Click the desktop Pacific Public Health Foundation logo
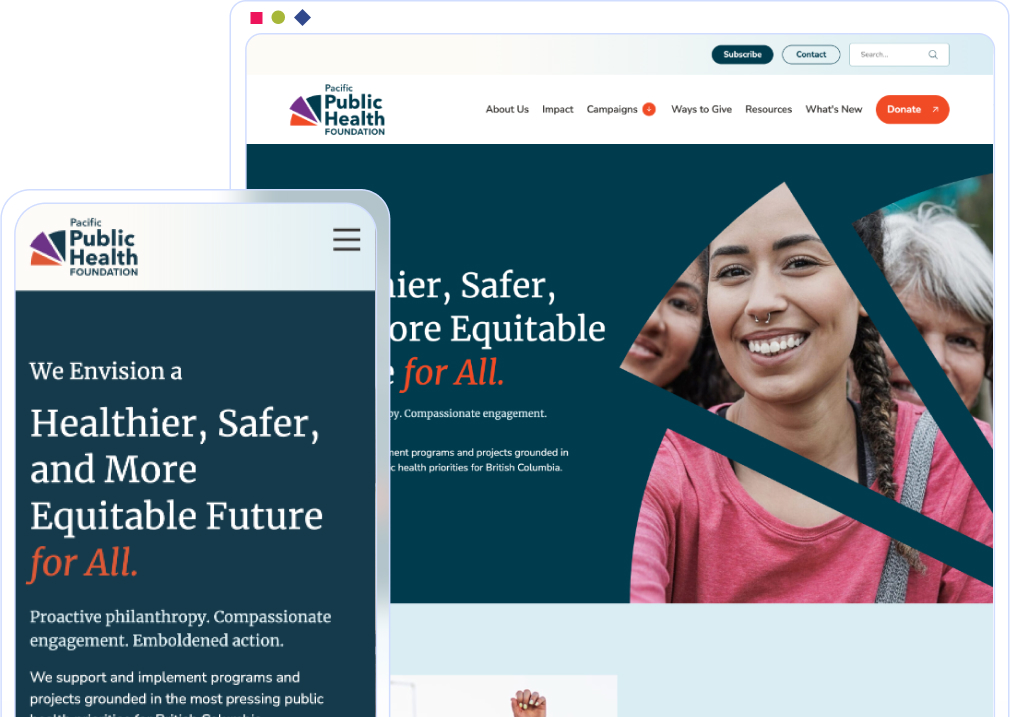1010x717 pixels. (x=337, y=110)
